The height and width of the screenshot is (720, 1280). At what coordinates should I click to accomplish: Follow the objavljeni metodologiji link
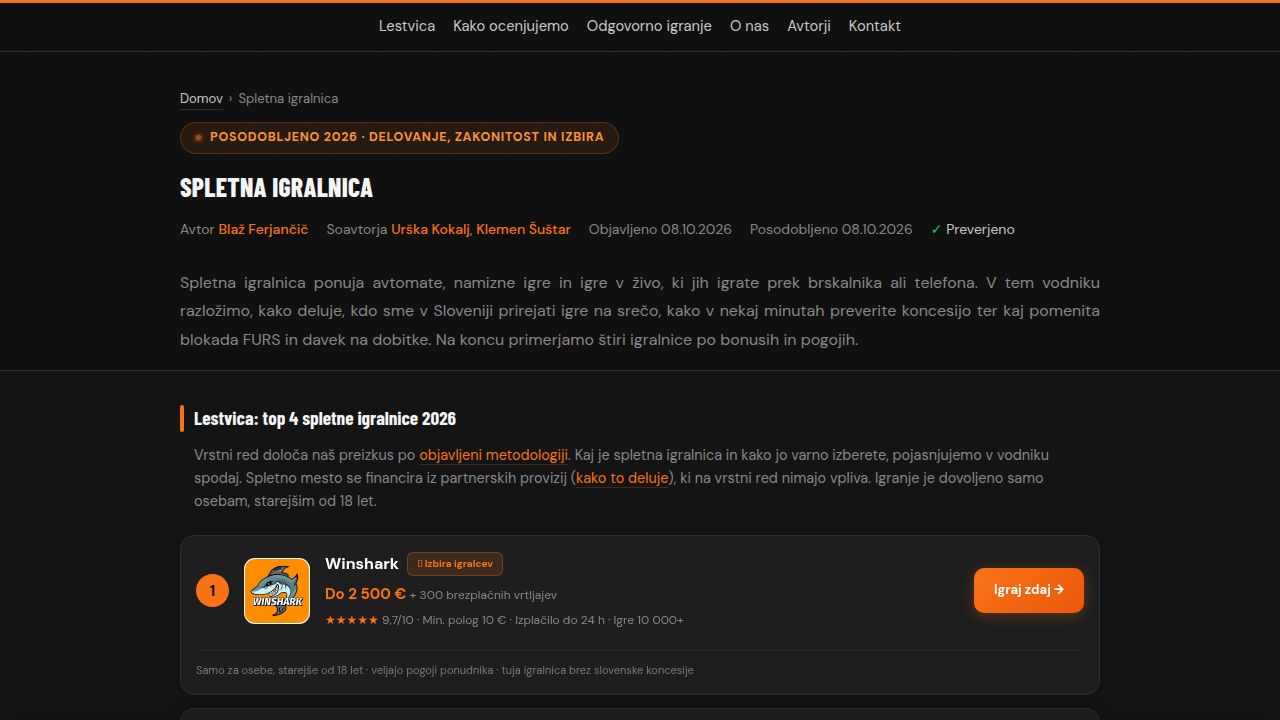[x=494, y=455]
